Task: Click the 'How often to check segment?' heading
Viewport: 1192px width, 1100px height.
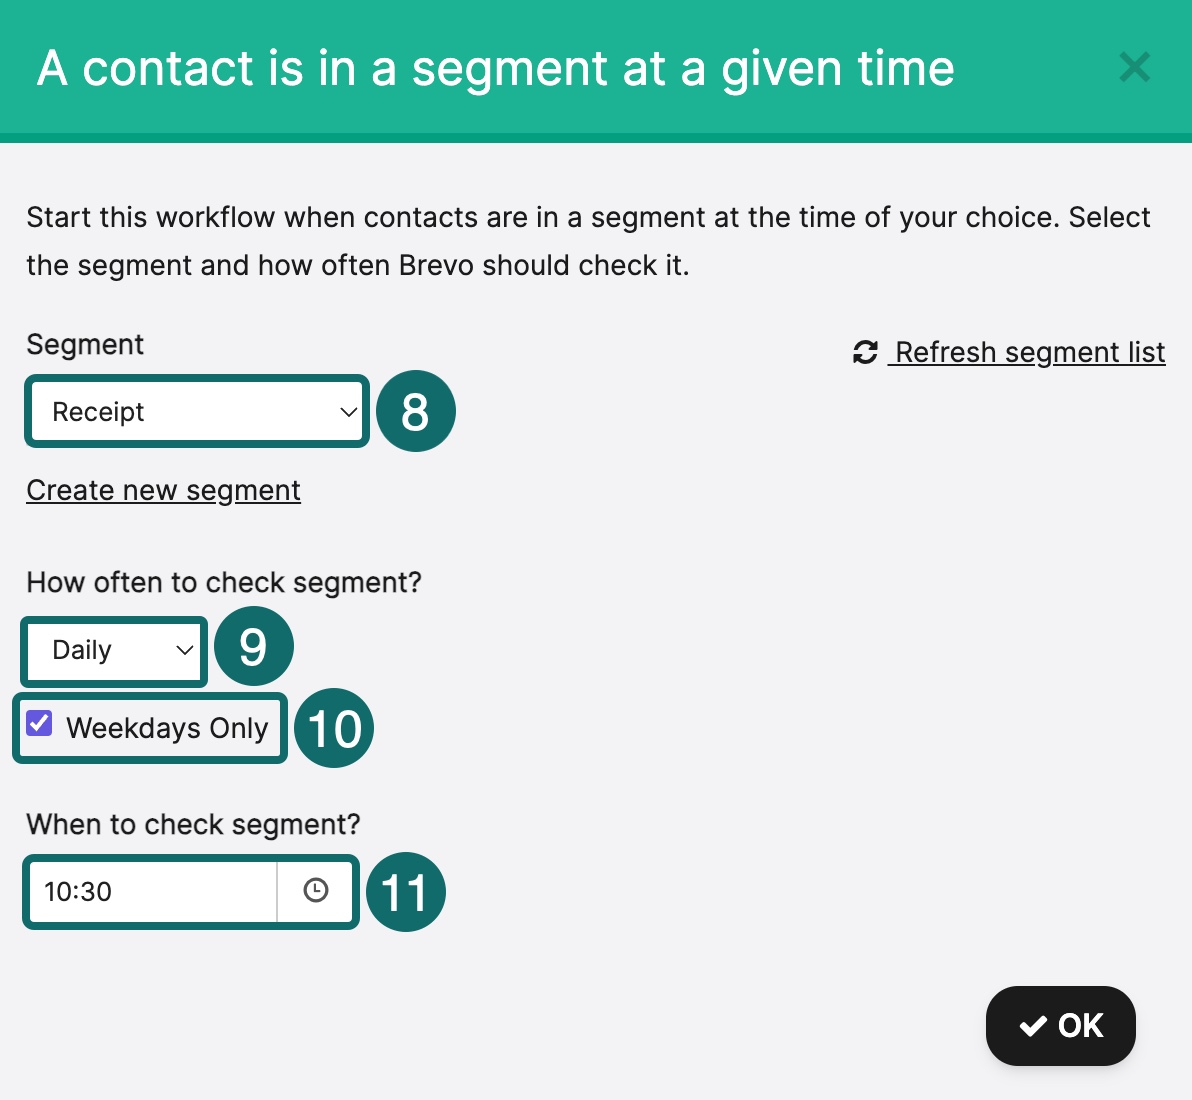Action: (x=224, y=582)
